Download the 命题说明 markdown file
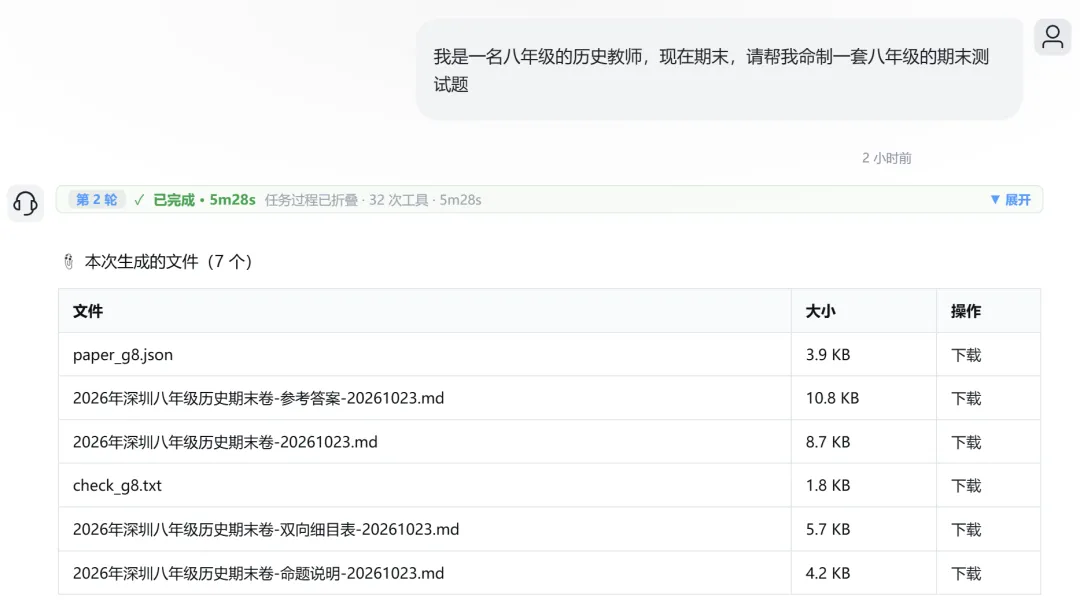The image size is (1080, 607). 966,573
